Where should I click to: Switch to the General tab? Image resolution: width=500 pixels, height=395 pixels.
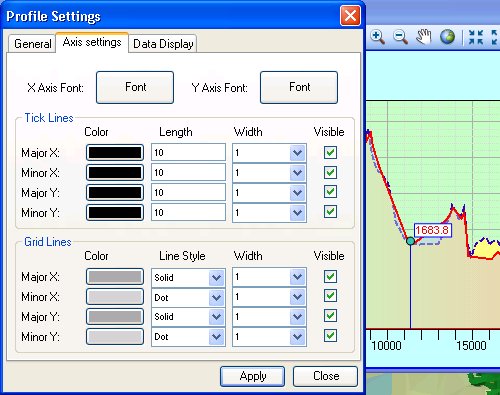[32, 44]
